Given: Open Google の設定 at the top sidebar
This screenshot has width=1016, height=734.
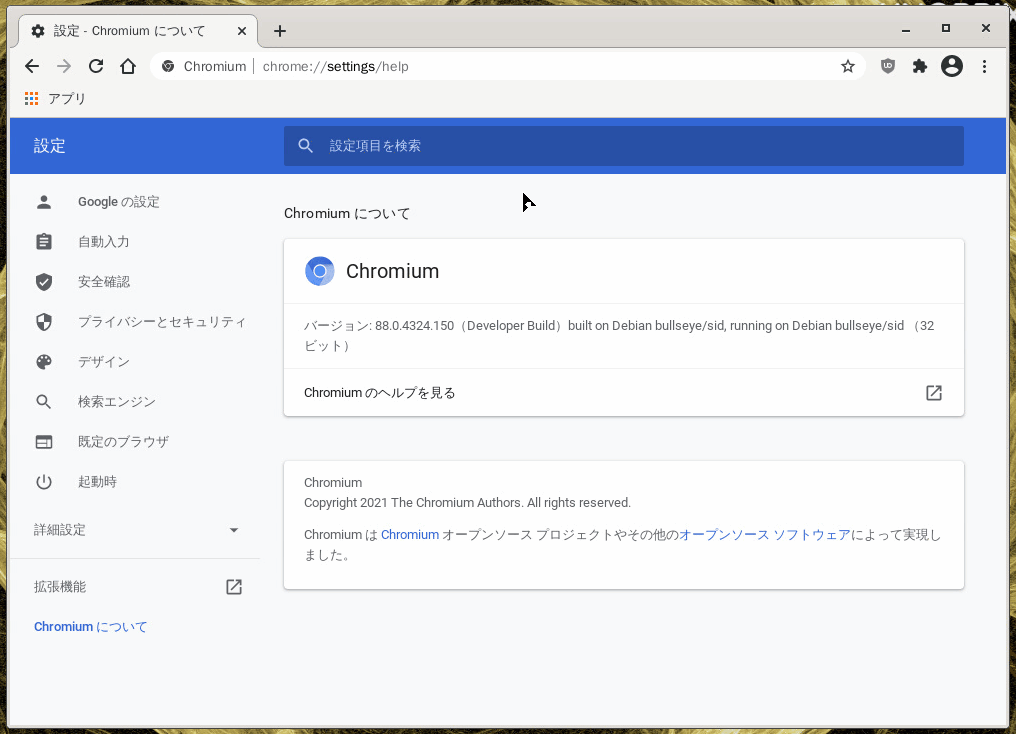Looking at the screenshot, I should pos(117,201).
